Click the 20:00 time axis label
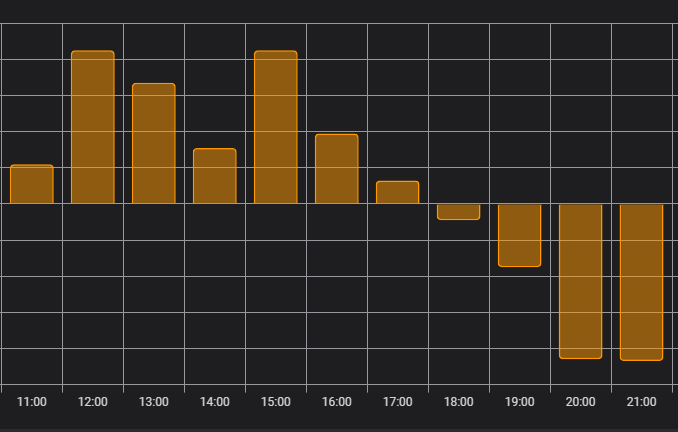Image resolution: width=678 pixels, height=432 pixels. point(581,402)
